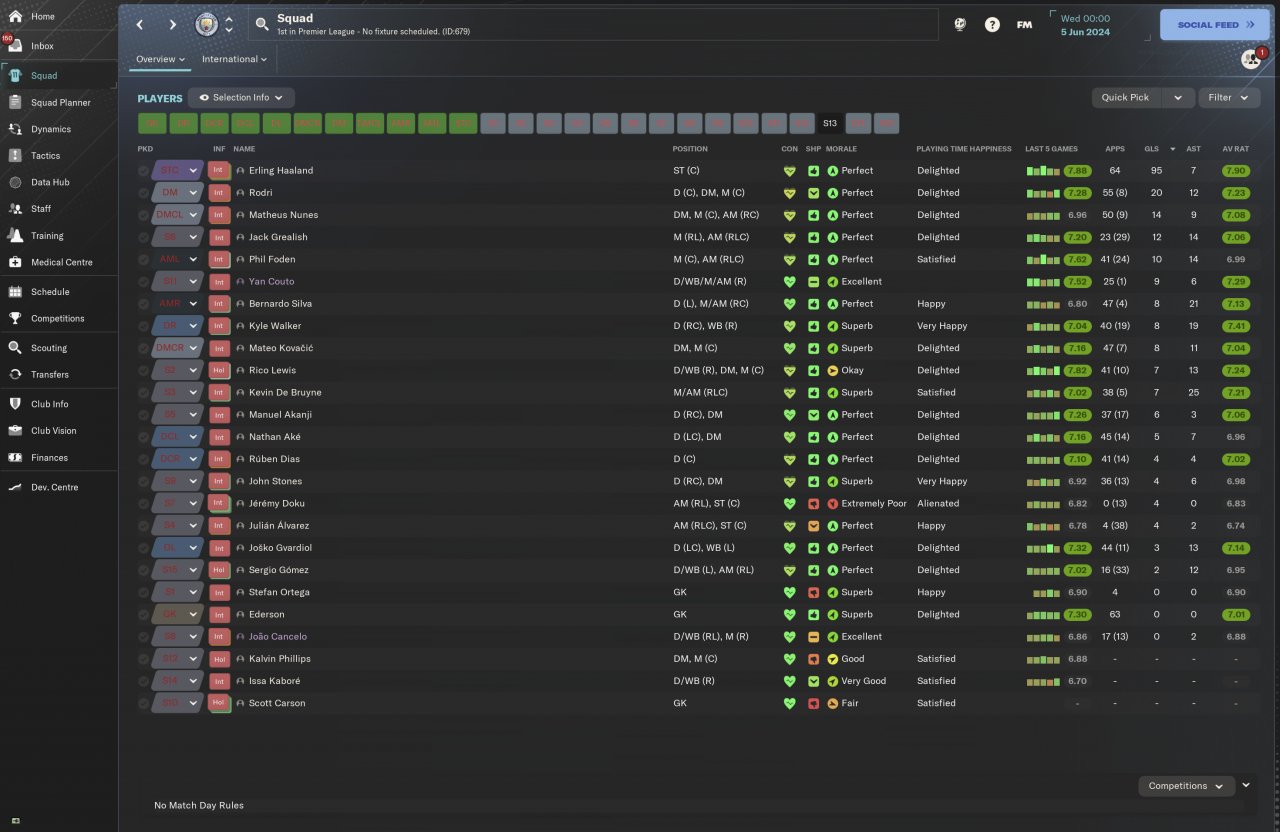
Task: Open the Finances section
Action: 49,458
